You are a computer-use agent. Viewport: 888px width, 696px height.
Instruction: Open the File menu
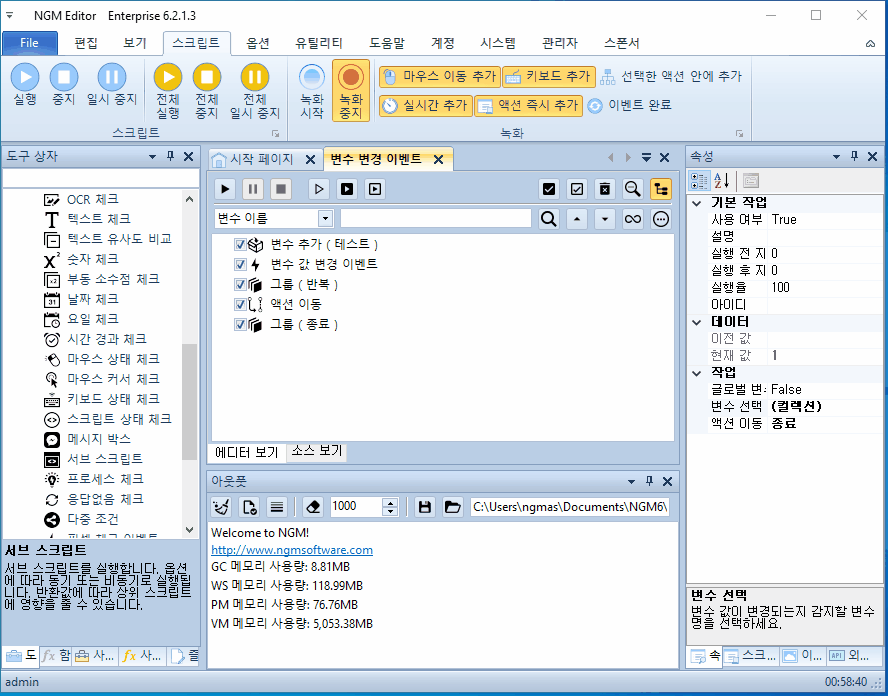[x=29, y=43]
